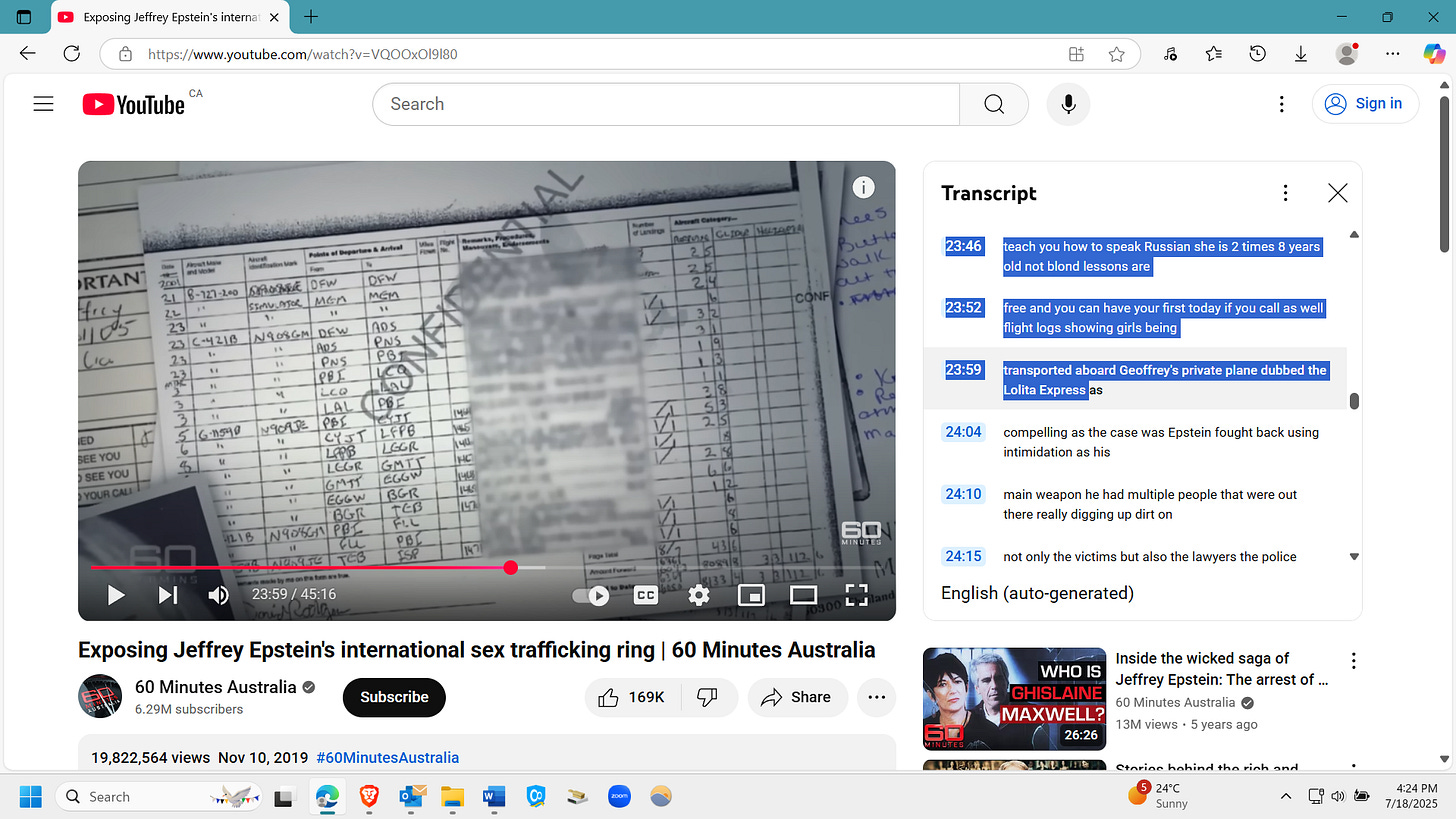This screenshot has width=1456, height=819.
Task: Refresh the page
Action: pos(71,54)
